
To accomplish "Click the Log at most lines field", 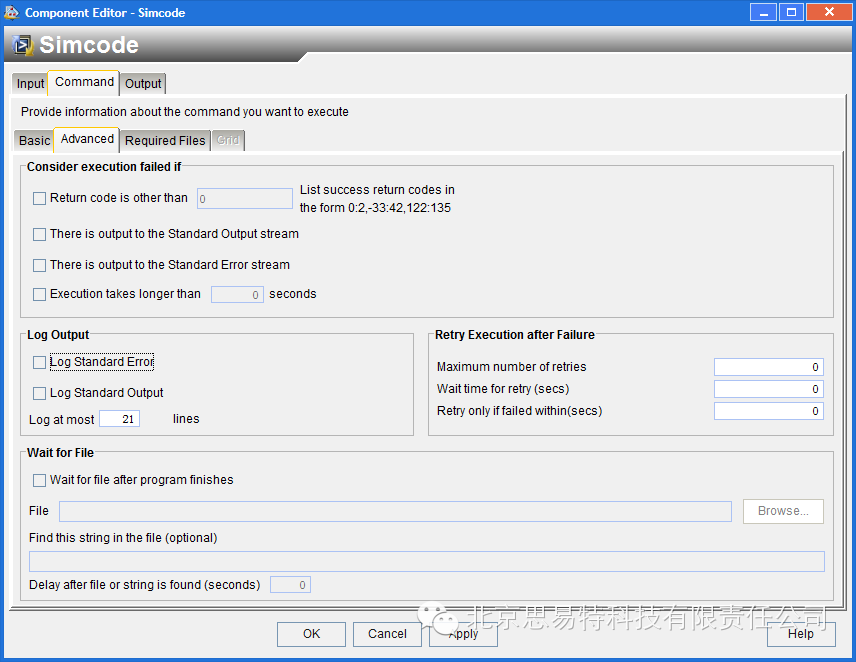I will coord(120,419).
